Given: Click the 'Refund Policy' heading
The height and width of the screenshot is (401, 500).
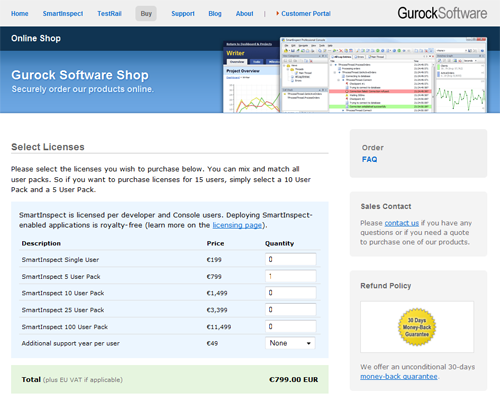Looking at the screenshot, I should pyautogui.click(x=386, y=286).
